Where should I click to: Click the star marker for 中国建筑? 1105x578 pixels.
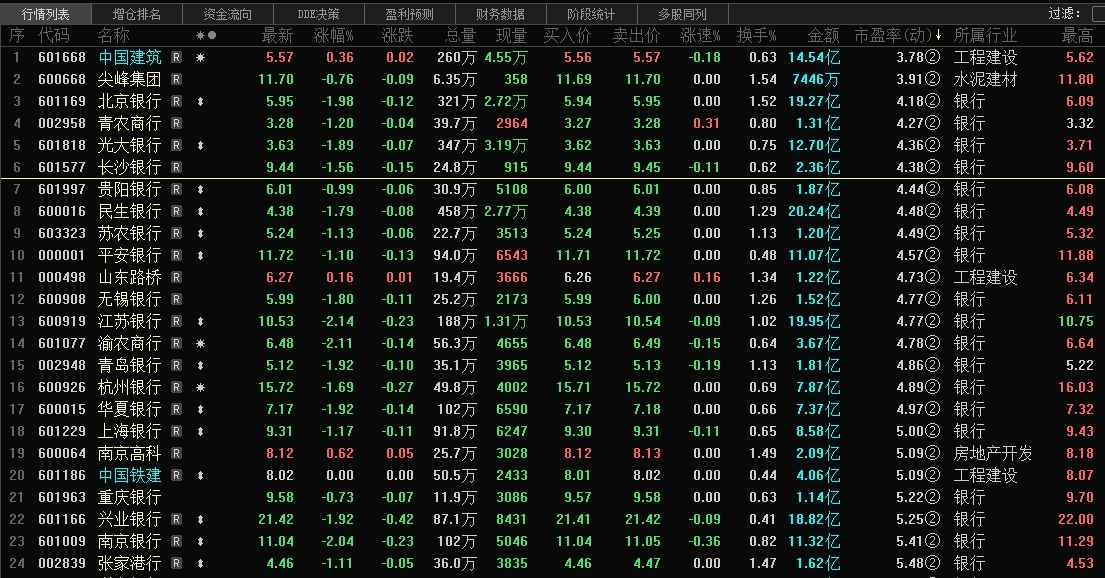[x=200, y=58]
